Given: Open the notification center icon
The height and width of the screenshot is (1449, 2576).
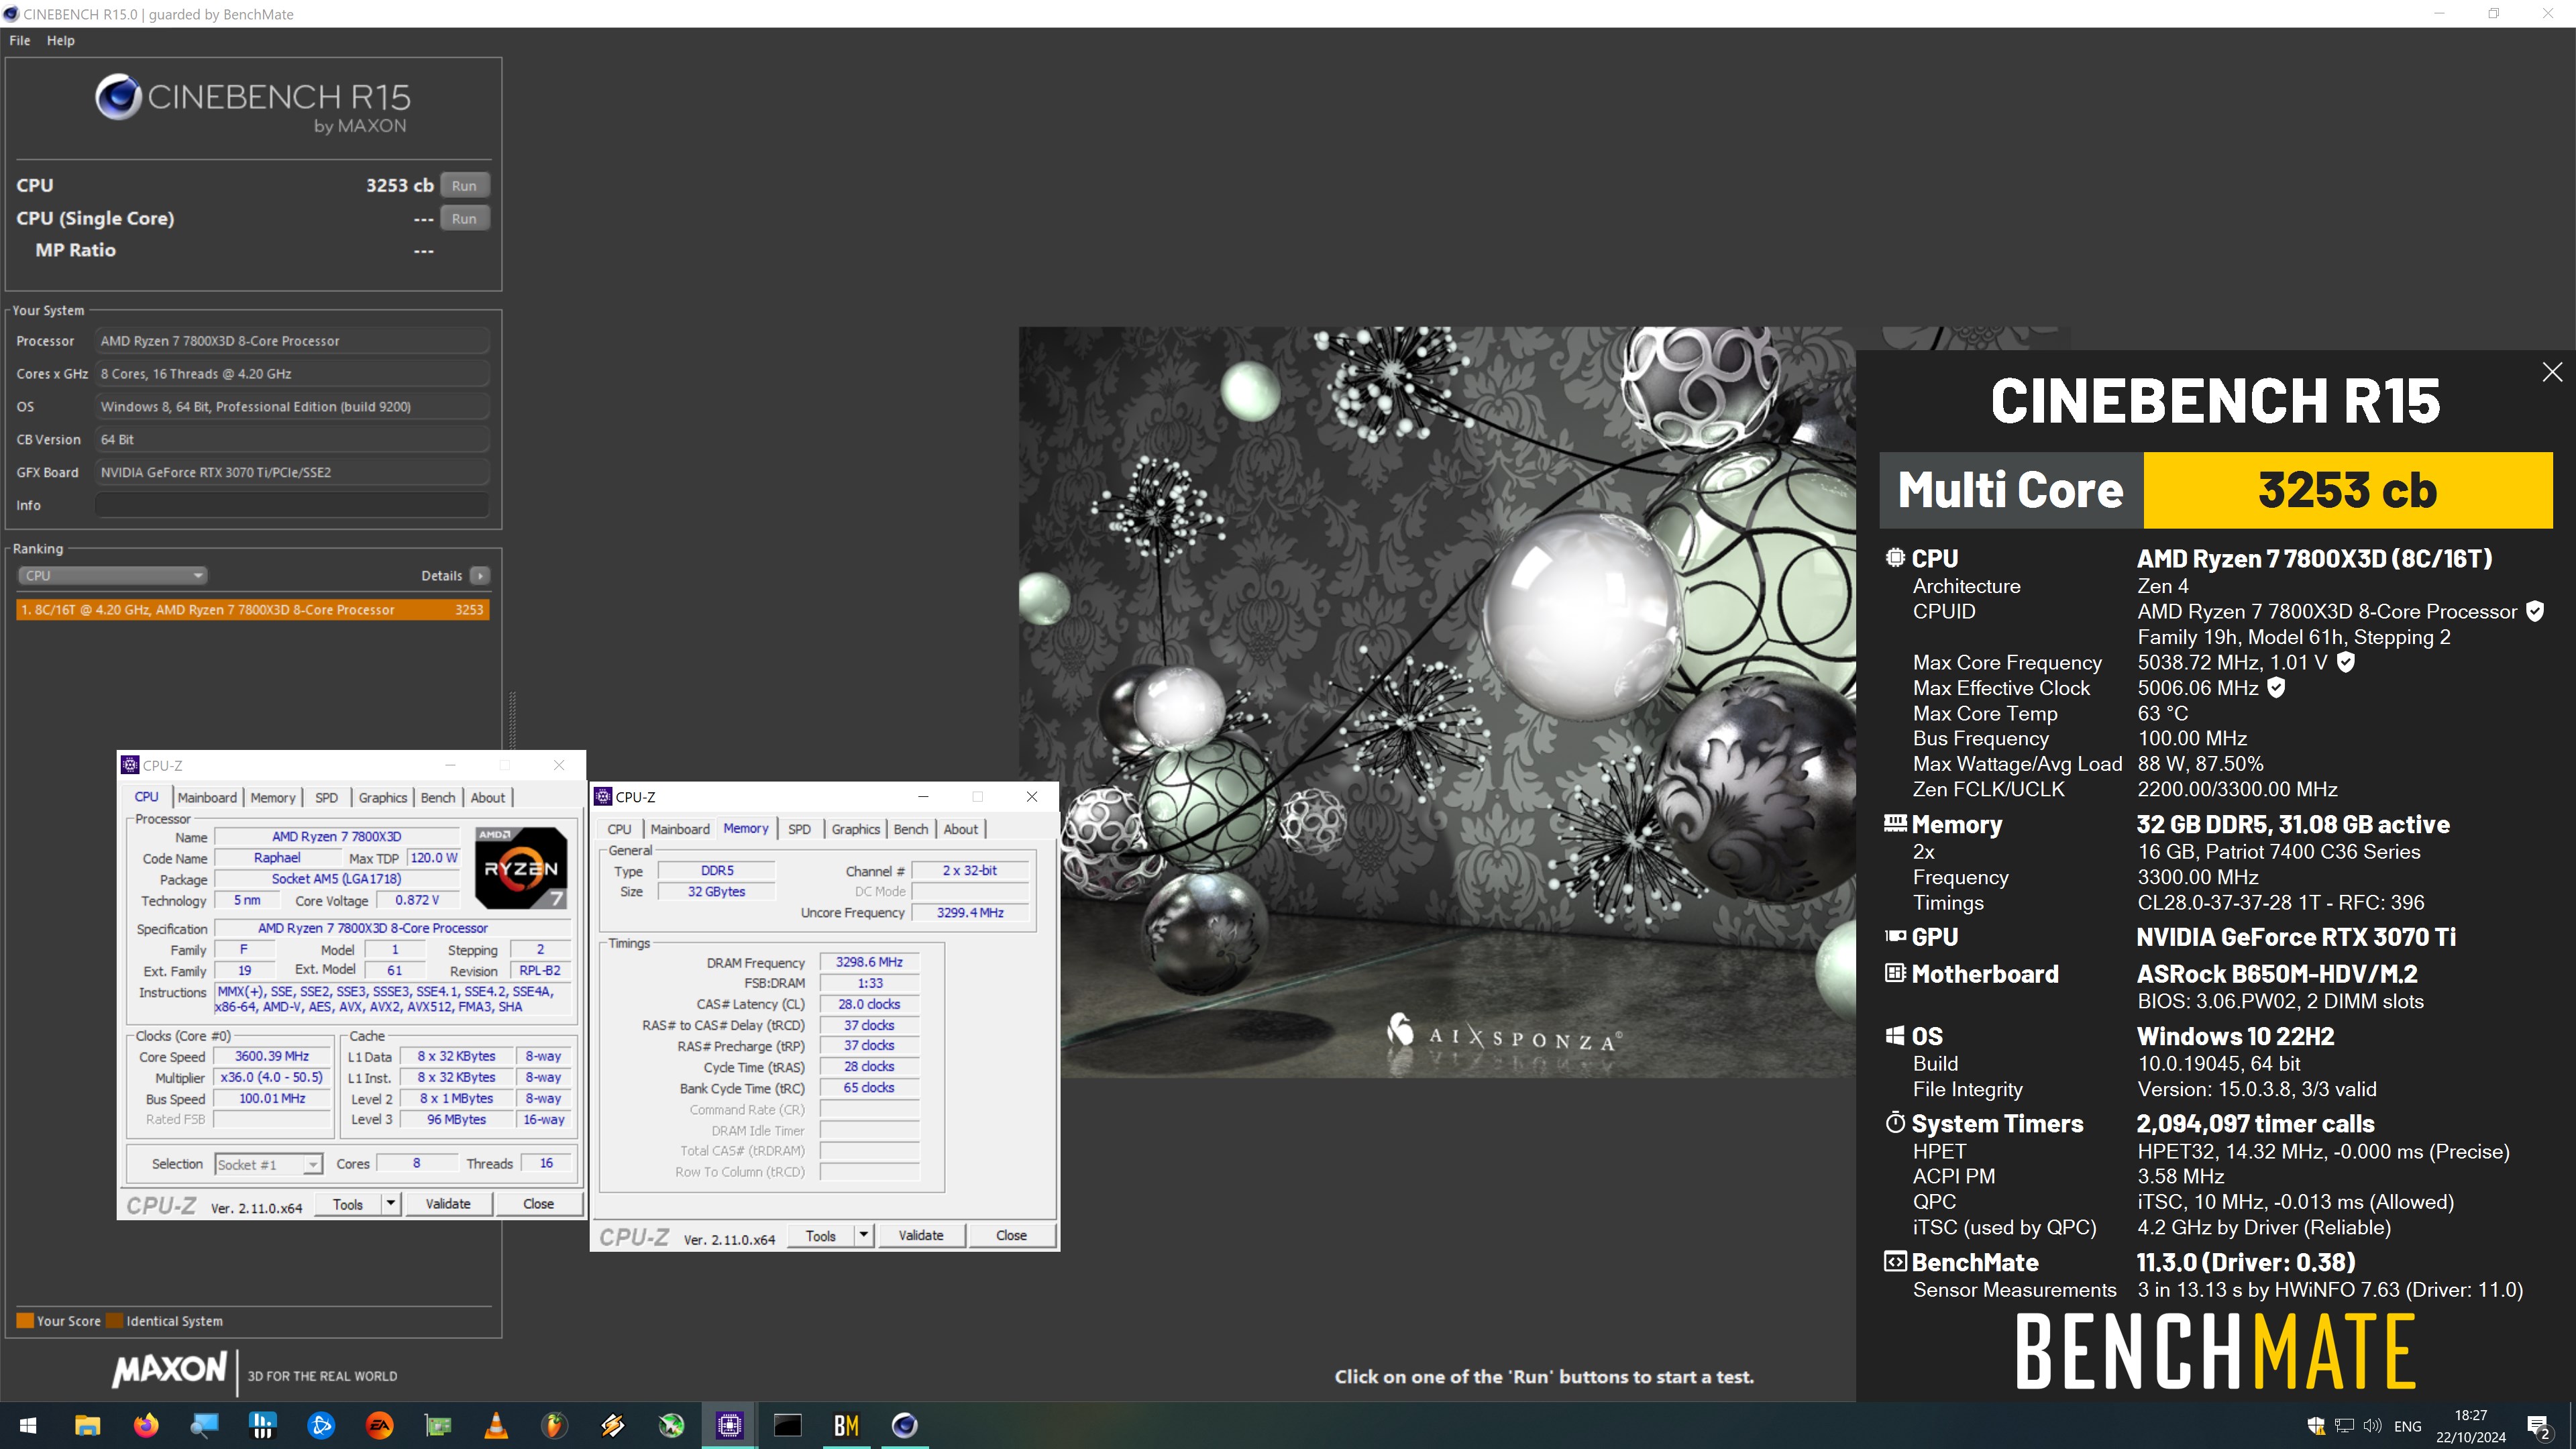Looking at the screenshot, I should 2538,1427.
